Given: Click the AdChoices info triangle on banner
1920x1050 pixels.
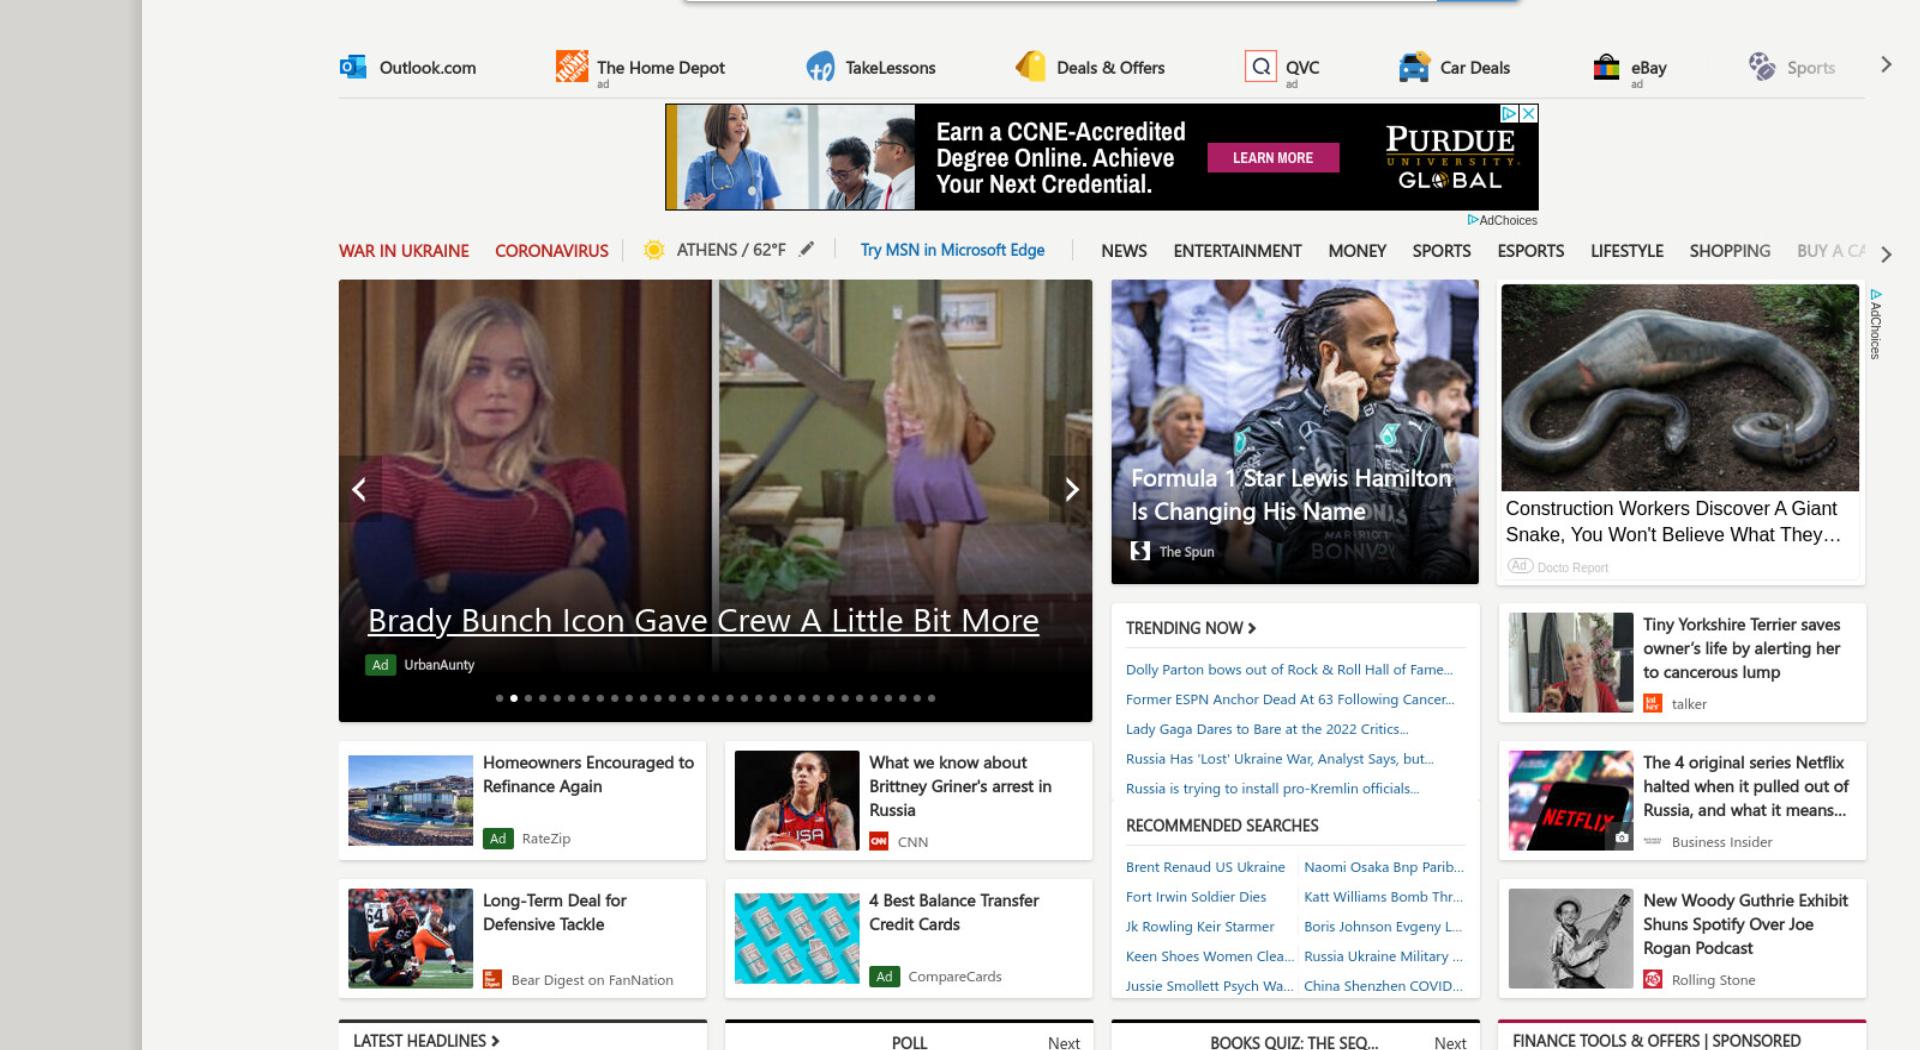Looking at the screenshot, I should tap(1510, 114).
